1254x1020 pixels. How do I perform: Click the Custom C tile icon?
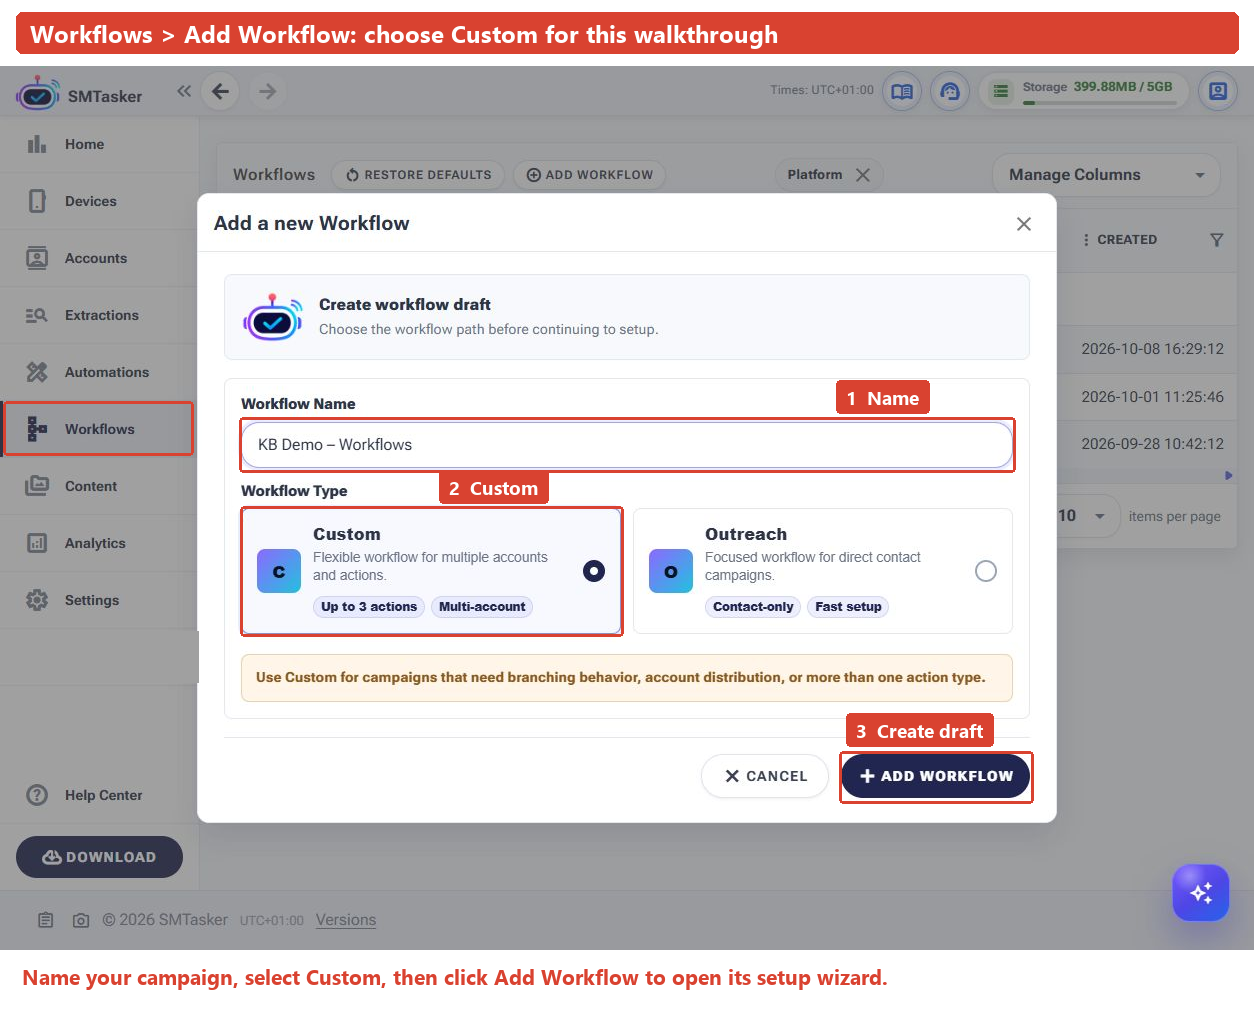[x=279, y=571]
